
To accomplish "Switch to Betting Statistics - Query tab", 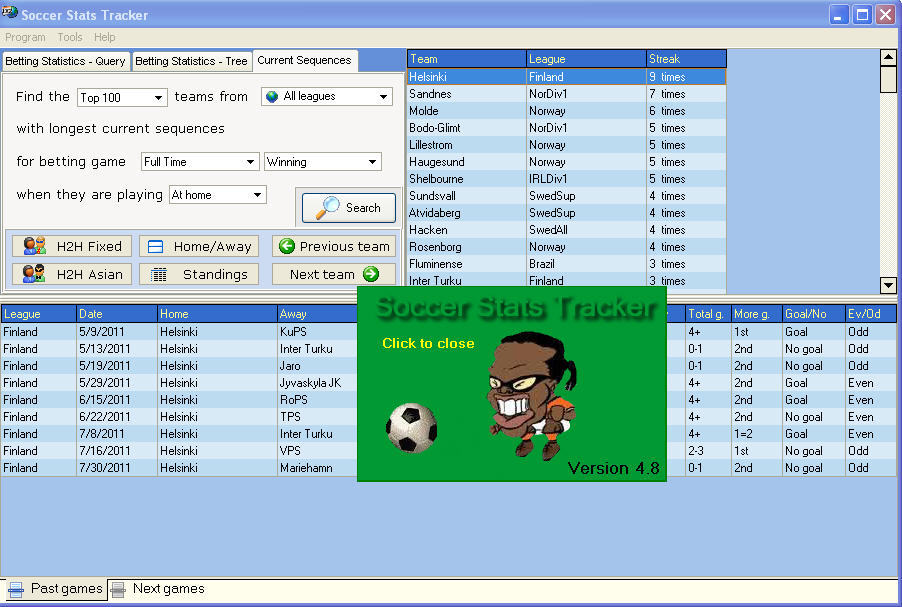I will tap(66, 61).
